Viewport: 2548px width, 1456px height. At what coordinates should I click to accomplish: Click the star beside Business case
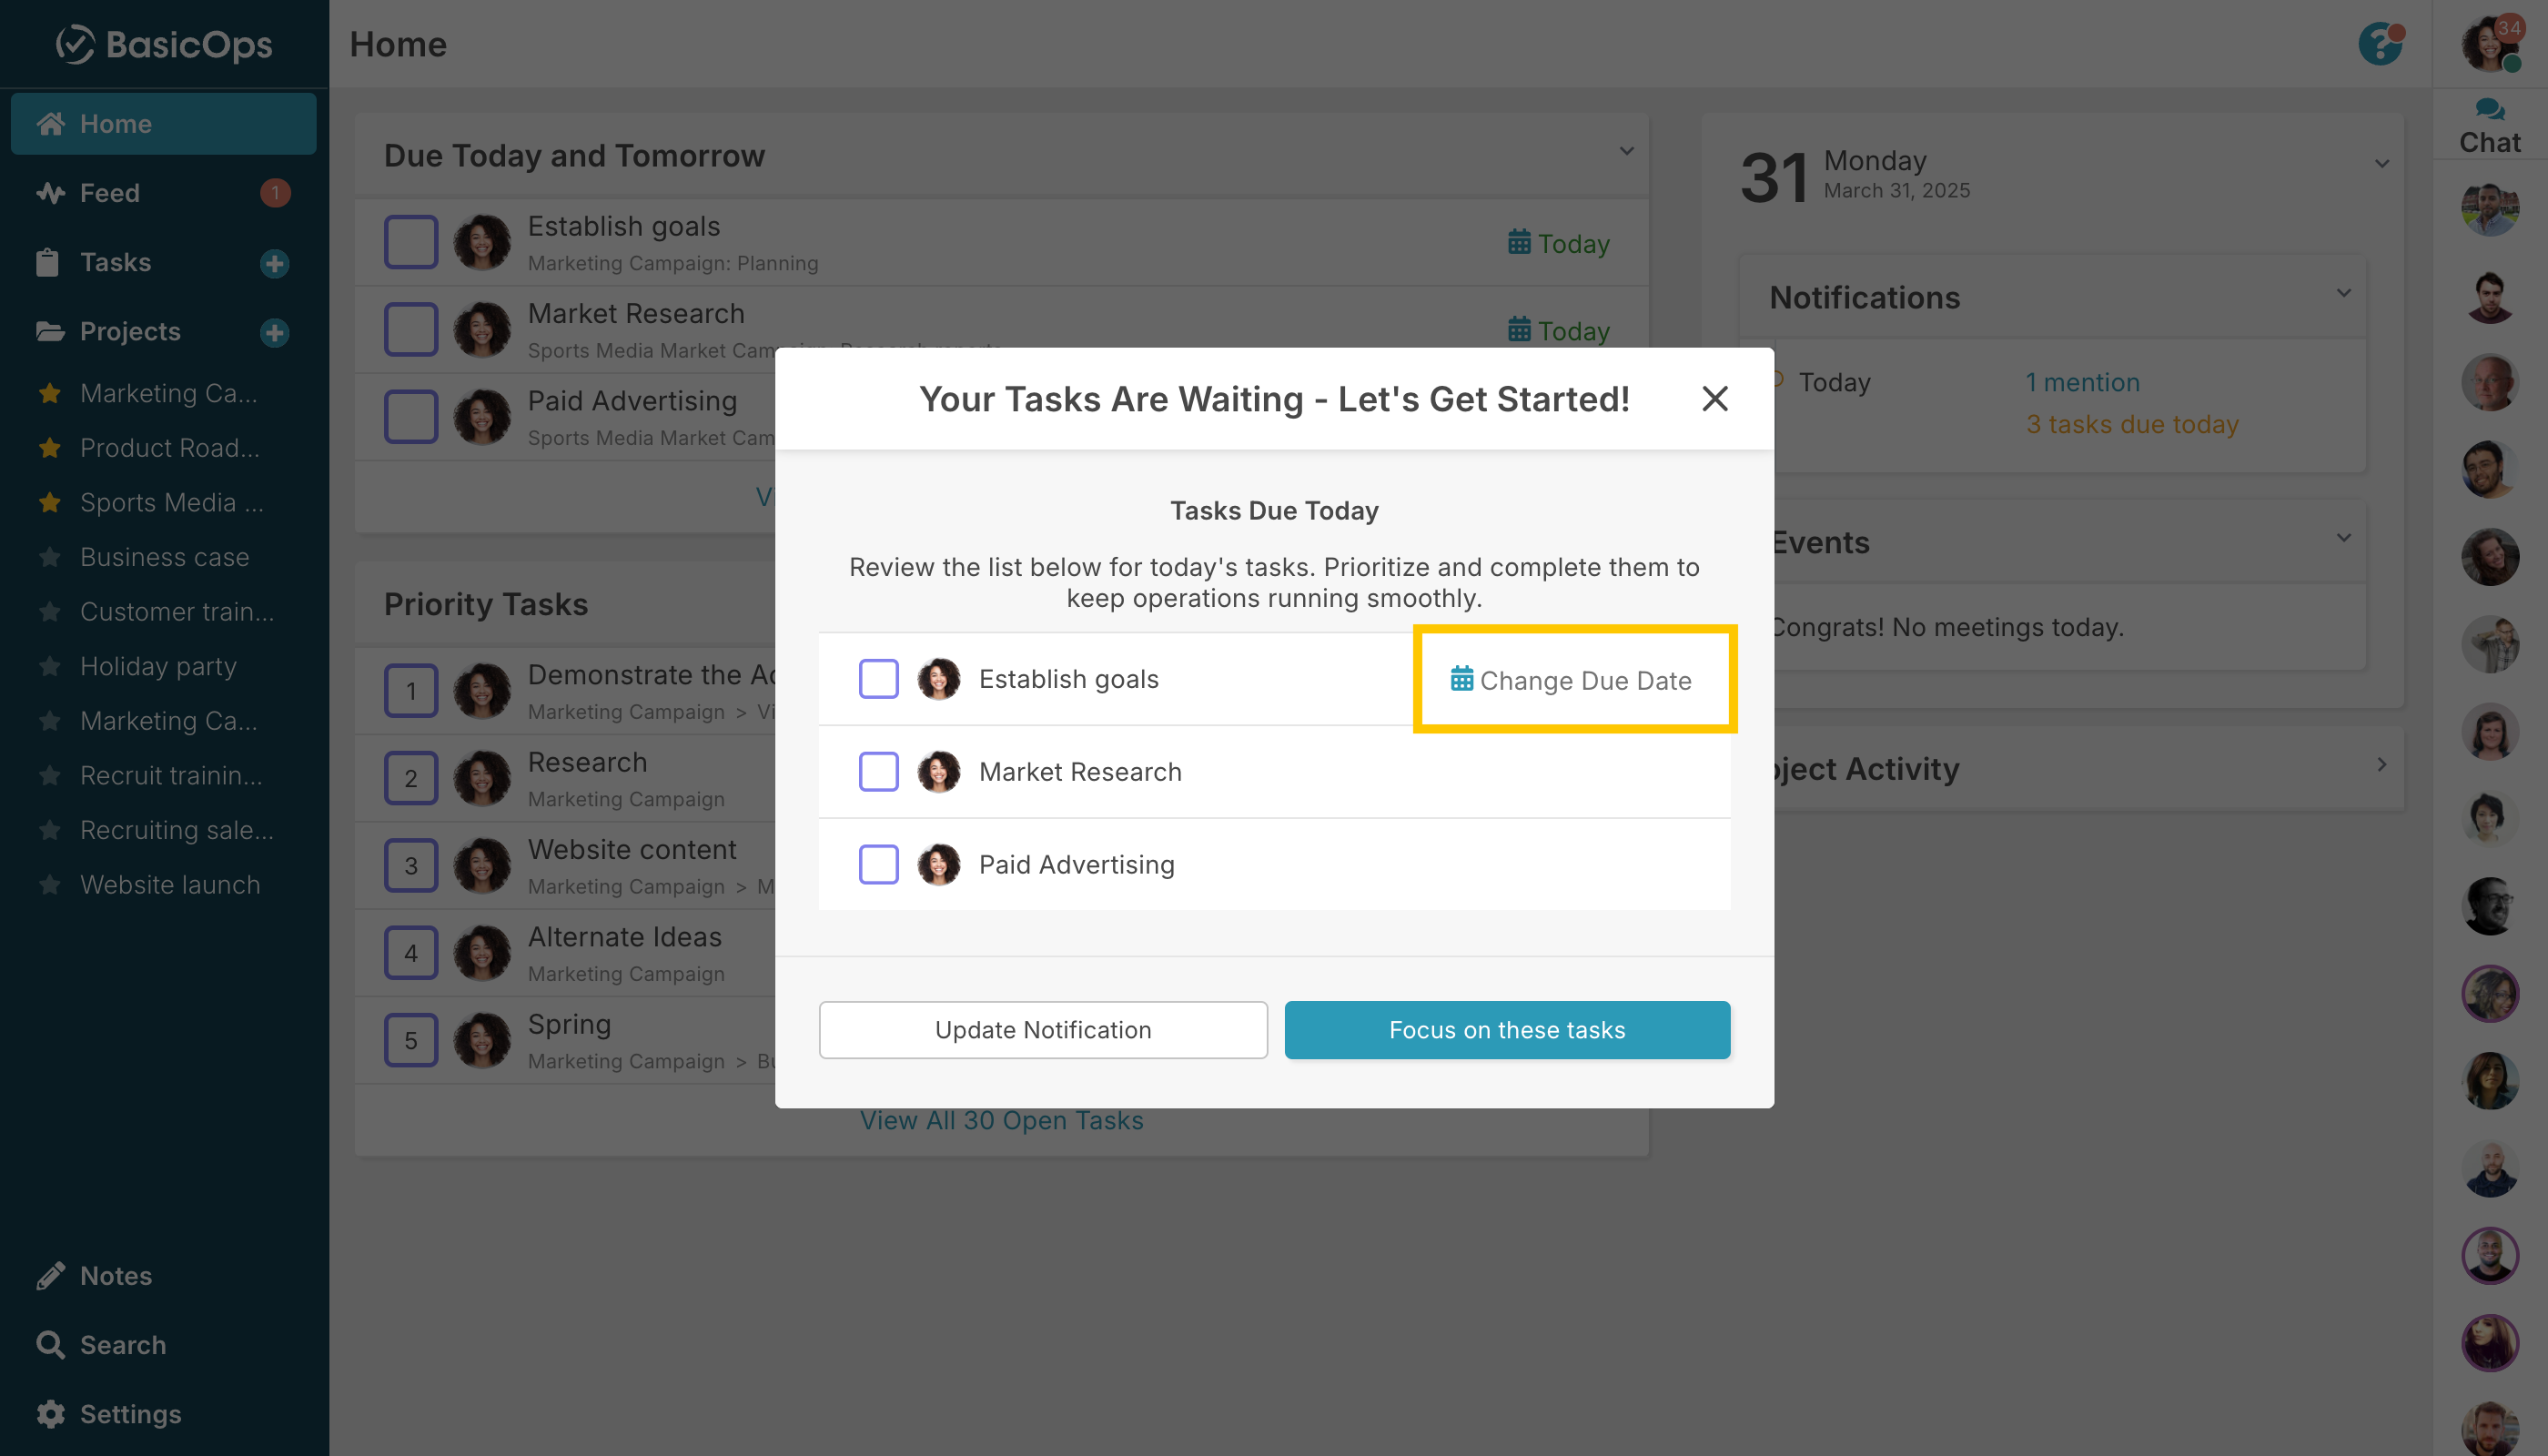pyautogui.click(x=50, y=557)
